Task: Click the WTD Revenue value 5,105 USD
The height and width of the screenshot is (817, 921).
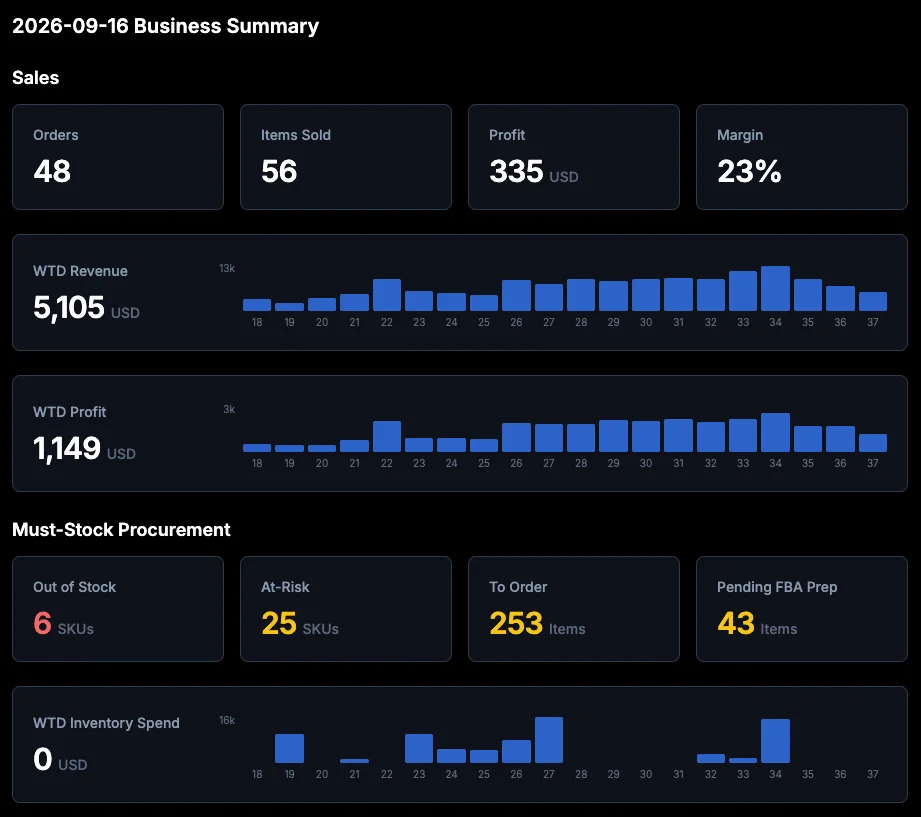Action: [x=86, y=307]
